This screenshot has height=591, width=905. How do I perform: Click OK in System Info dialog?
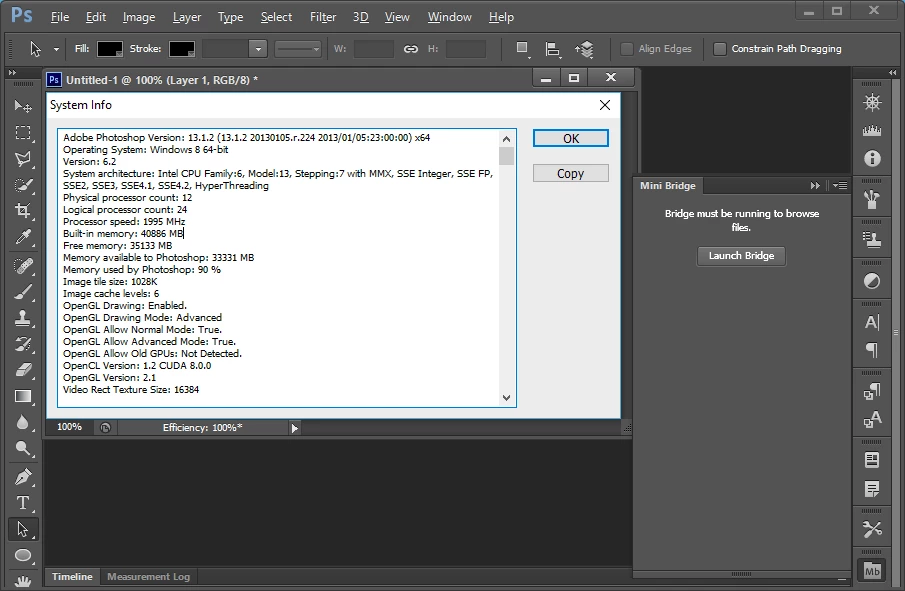click(570, 139)
